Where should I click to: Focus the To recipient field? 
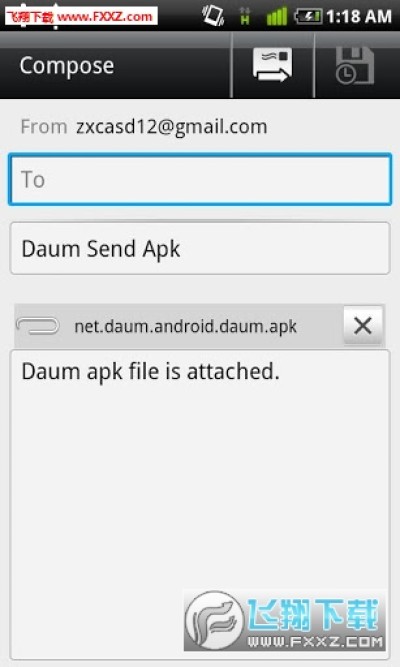[200, 179]
